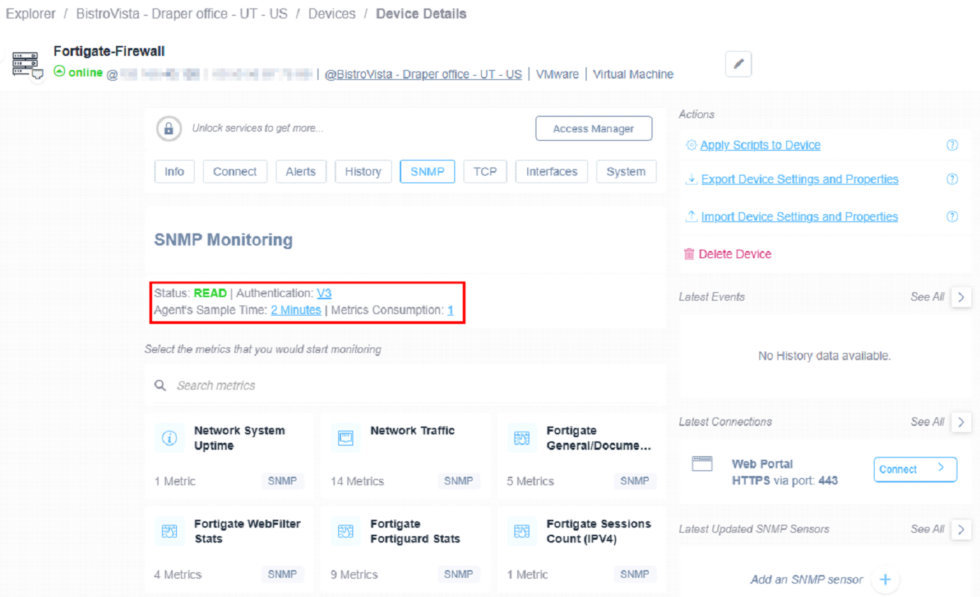Switch to the Connect tab
This screenshot has height=597, width=980.
tap(235, 171)
